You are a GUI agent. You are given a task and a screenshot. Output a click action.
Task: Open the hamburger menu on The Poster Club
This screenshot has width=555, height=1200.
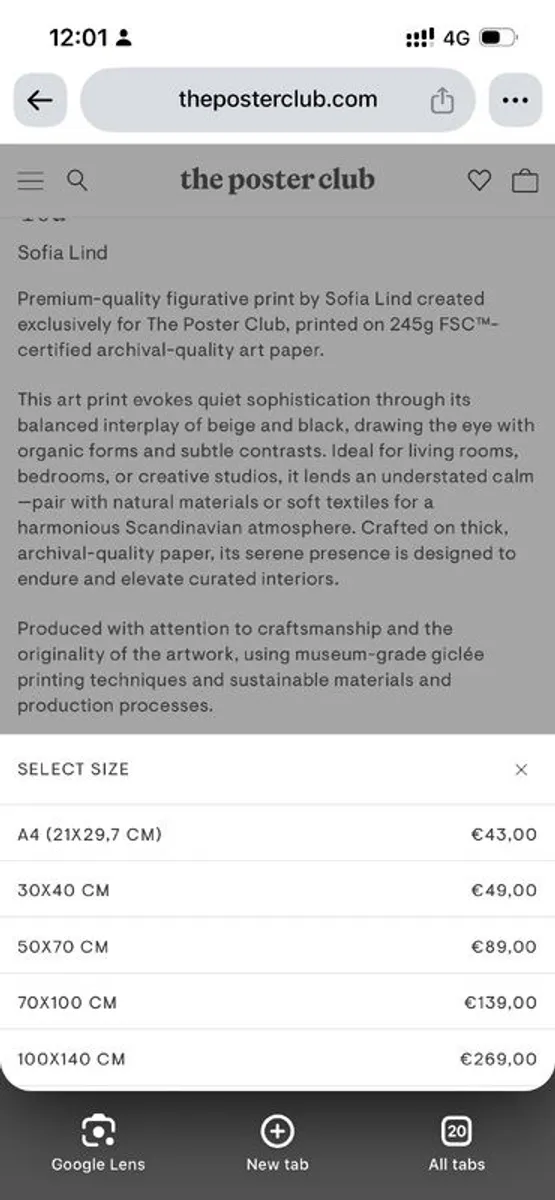coord(31,180)
